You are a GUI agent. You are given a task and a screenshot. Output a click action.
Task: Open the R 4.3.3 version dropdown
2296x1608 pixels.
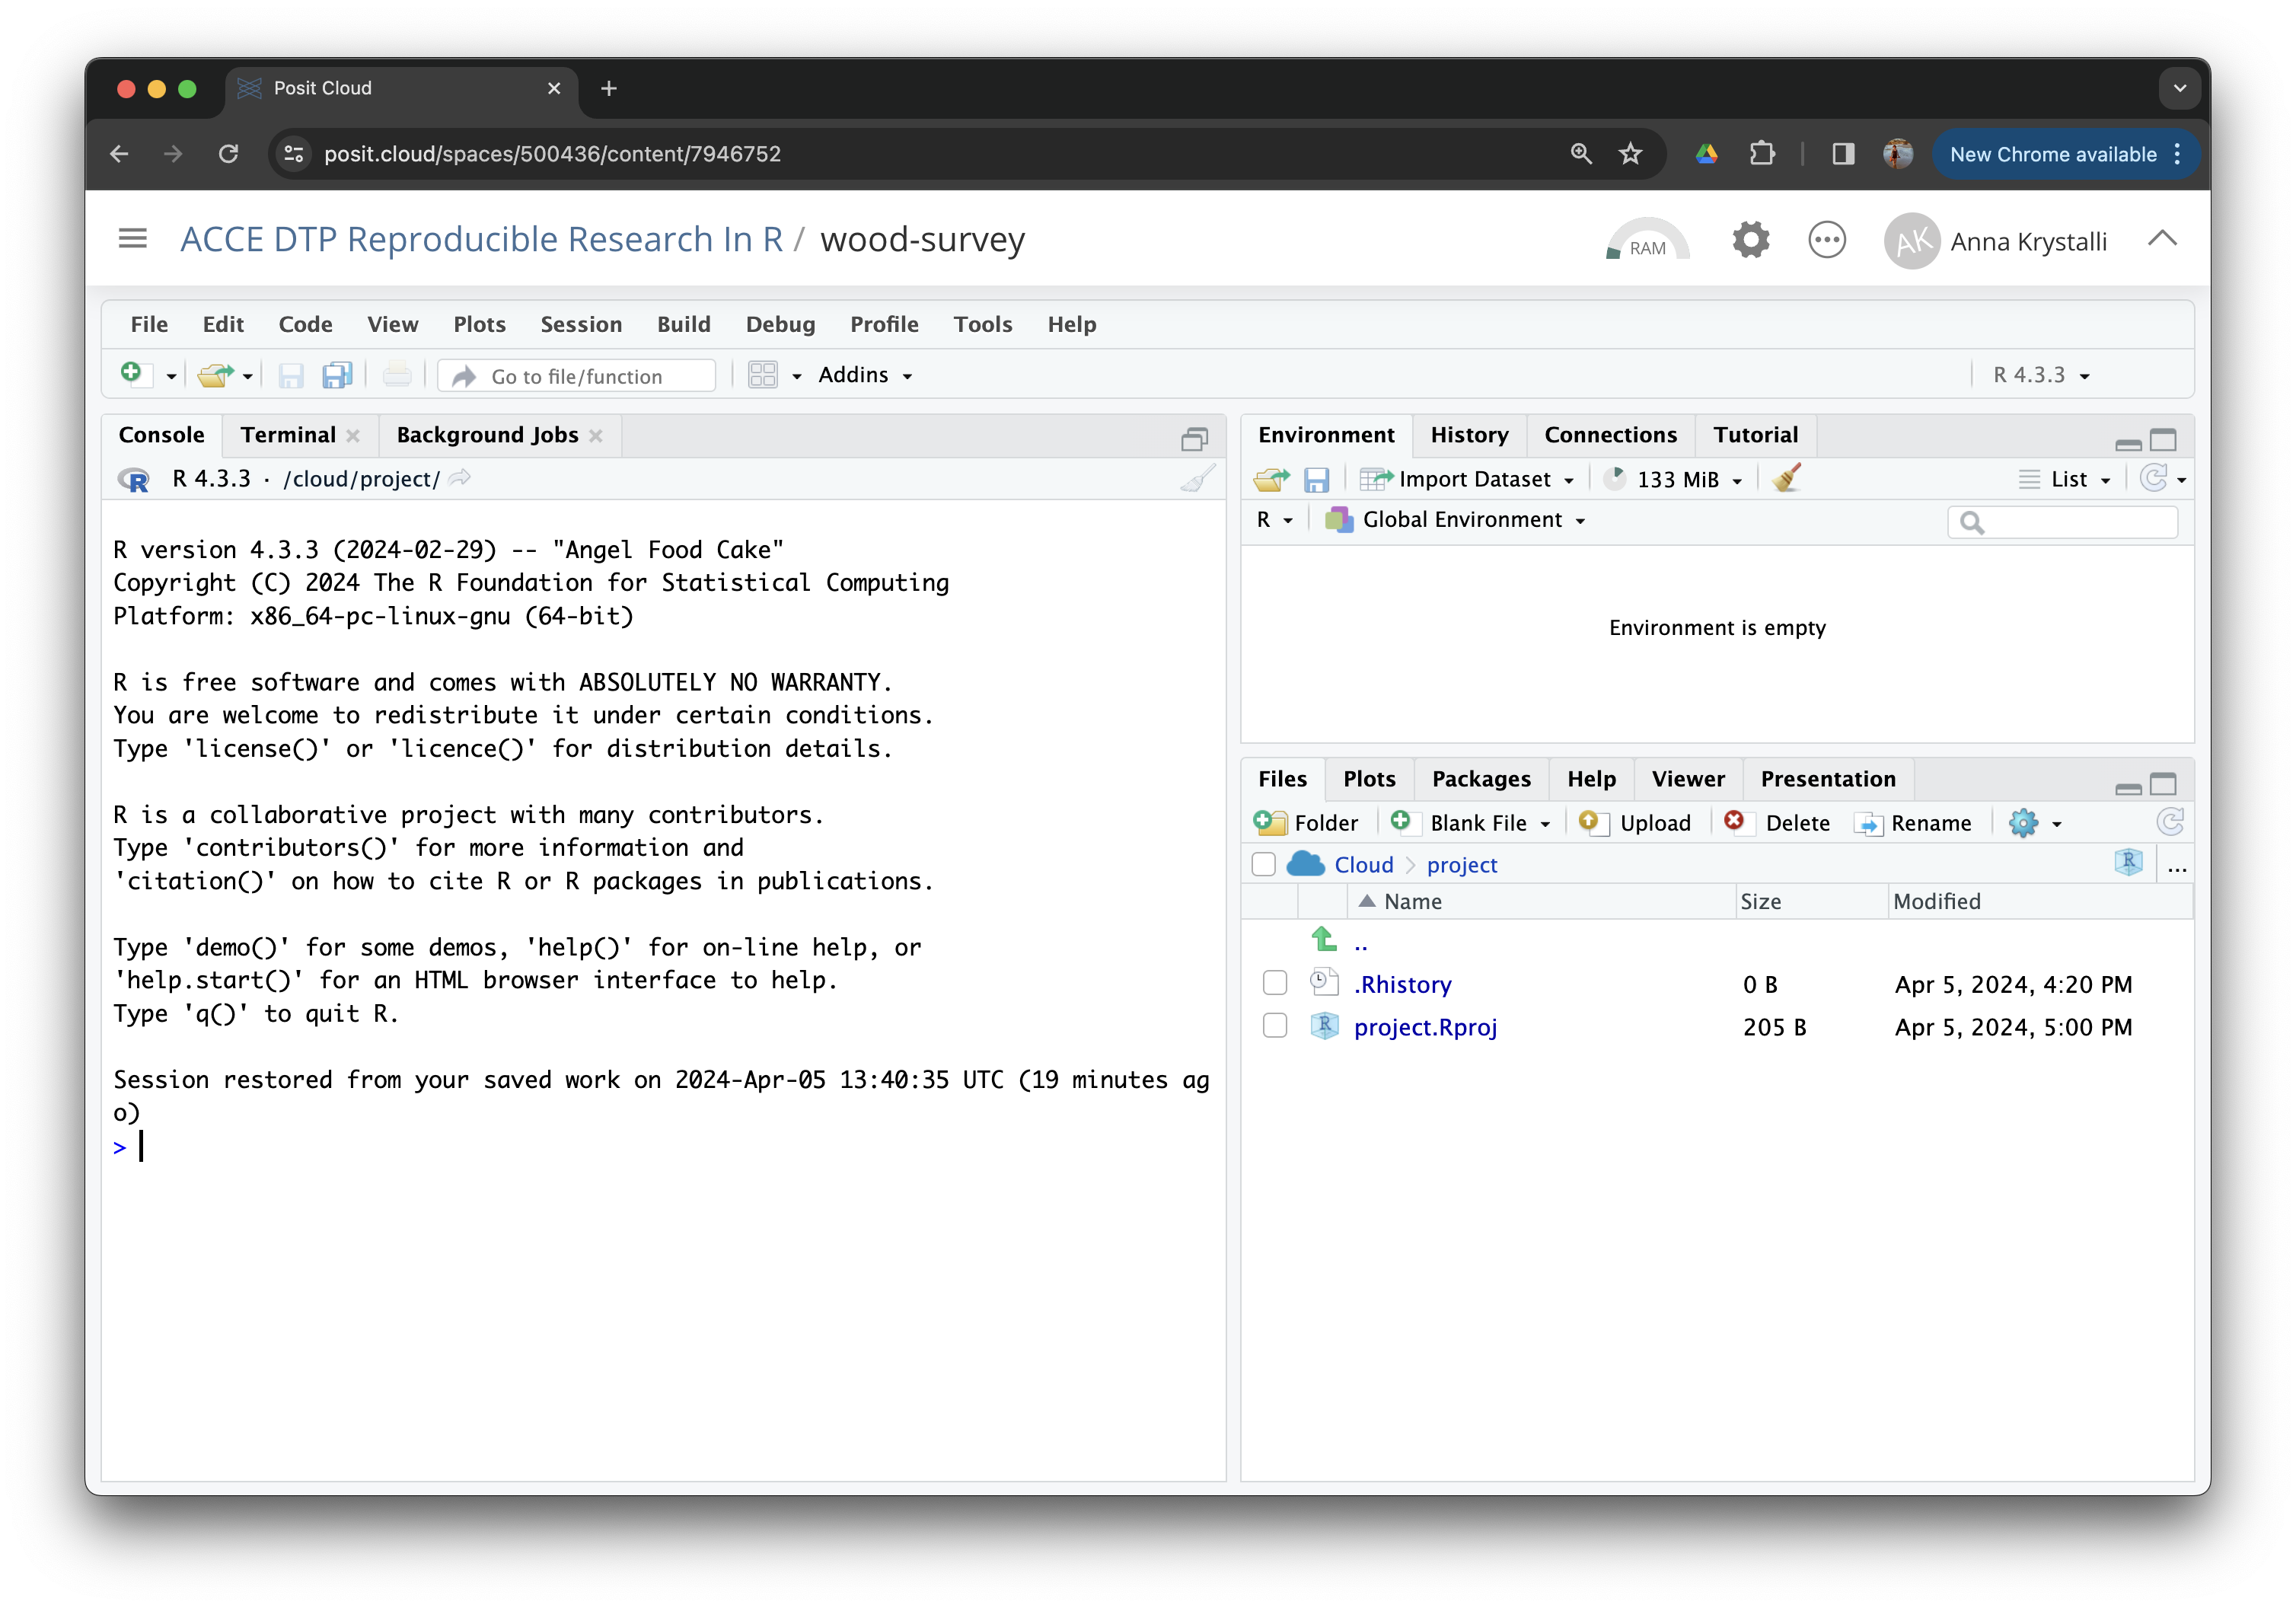[2041, 375]
